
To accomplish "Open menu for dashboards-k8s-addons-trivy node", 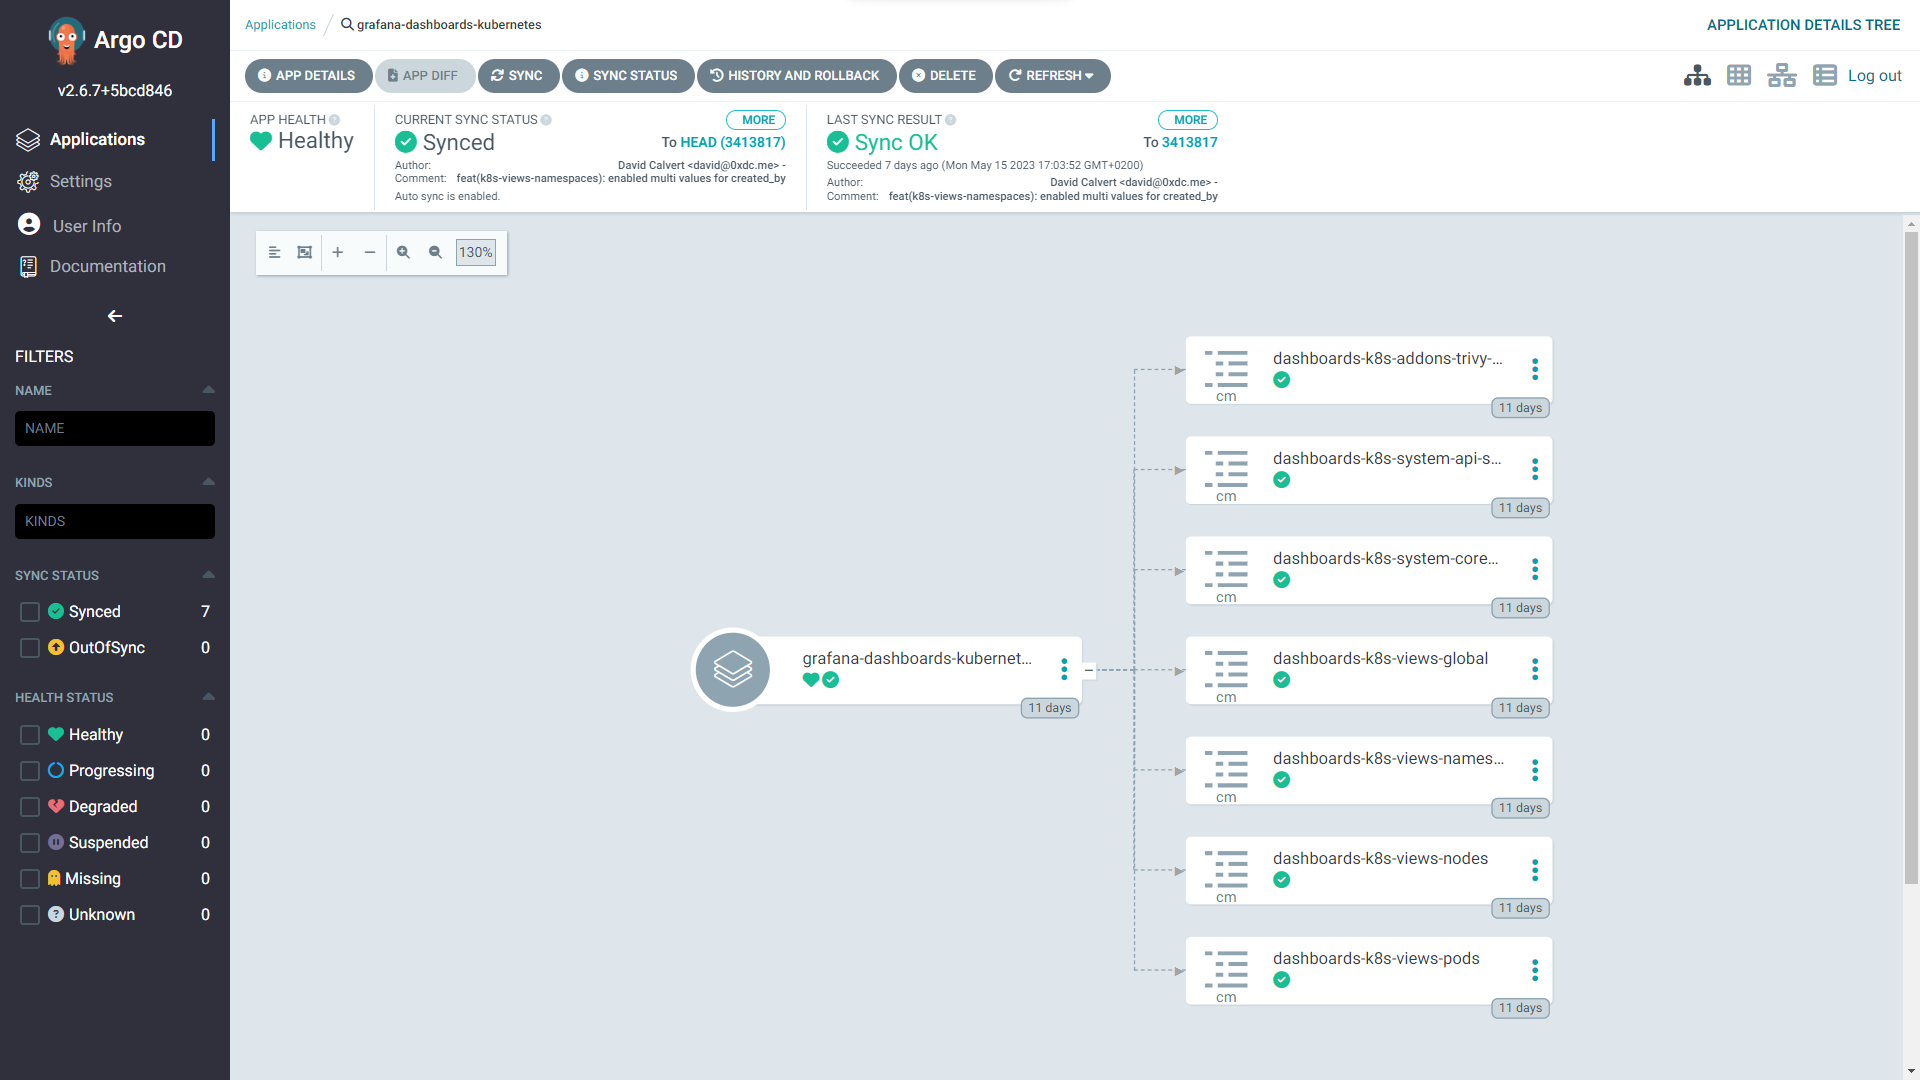I will tap(1535, 370).
